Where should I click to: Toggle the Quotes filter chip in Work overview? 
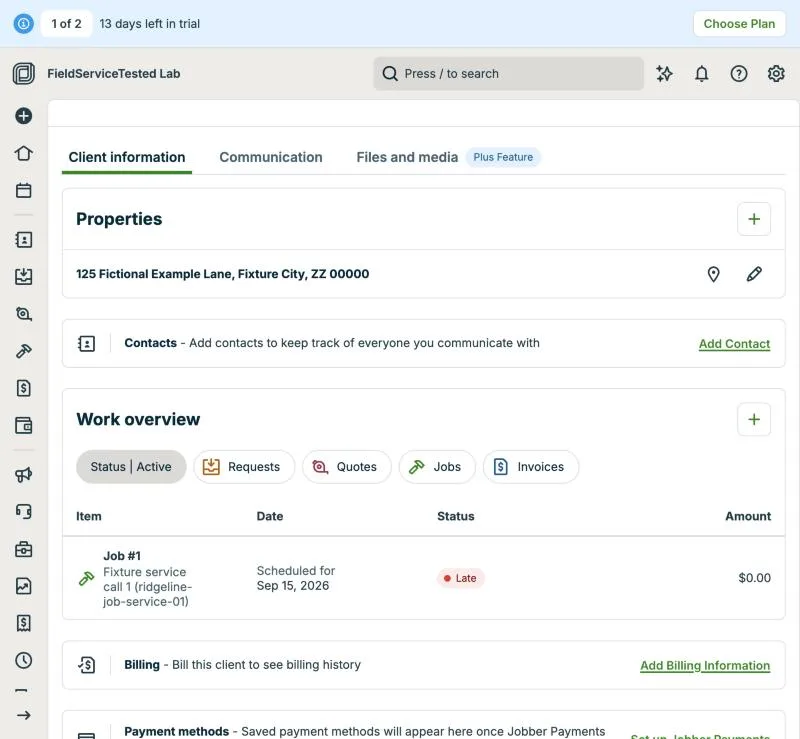(x=347, y=466)
